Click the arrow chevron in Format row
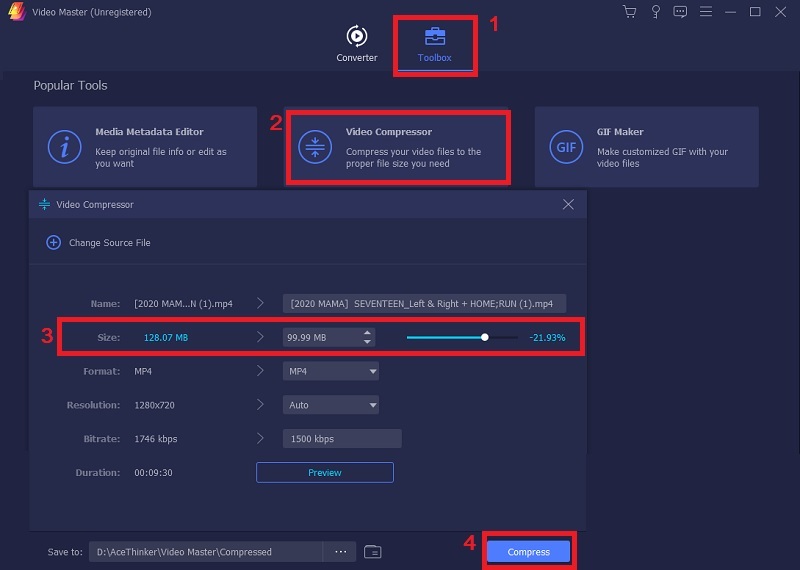The image size is (800, 570). [260, 370]
